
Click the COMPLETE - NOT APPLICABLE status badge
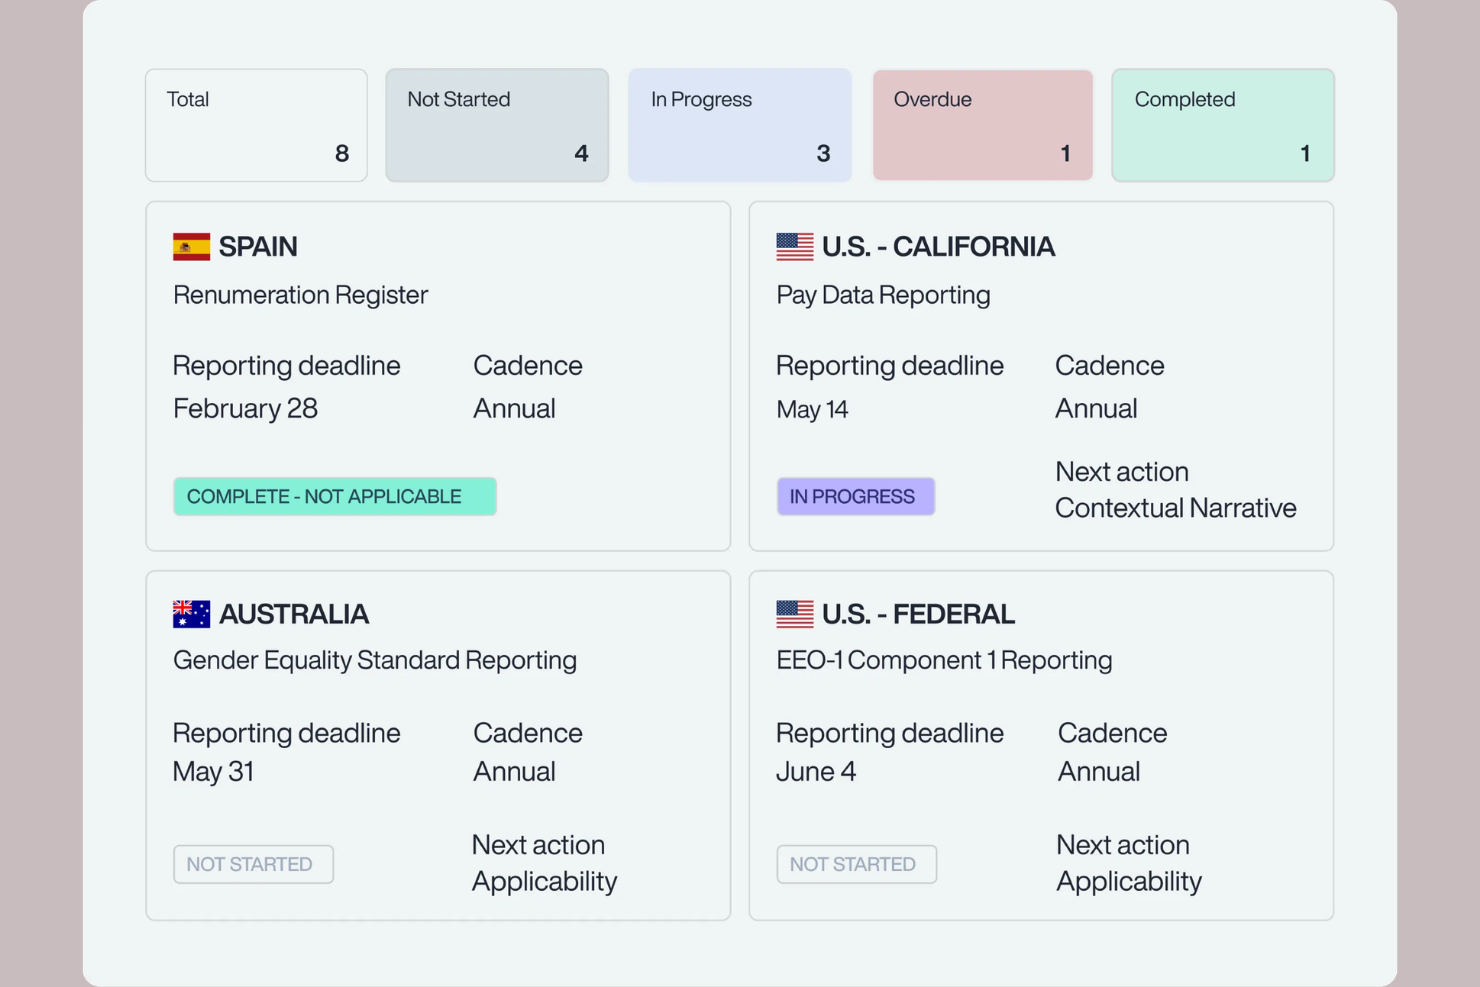click(x=335, y=496)
